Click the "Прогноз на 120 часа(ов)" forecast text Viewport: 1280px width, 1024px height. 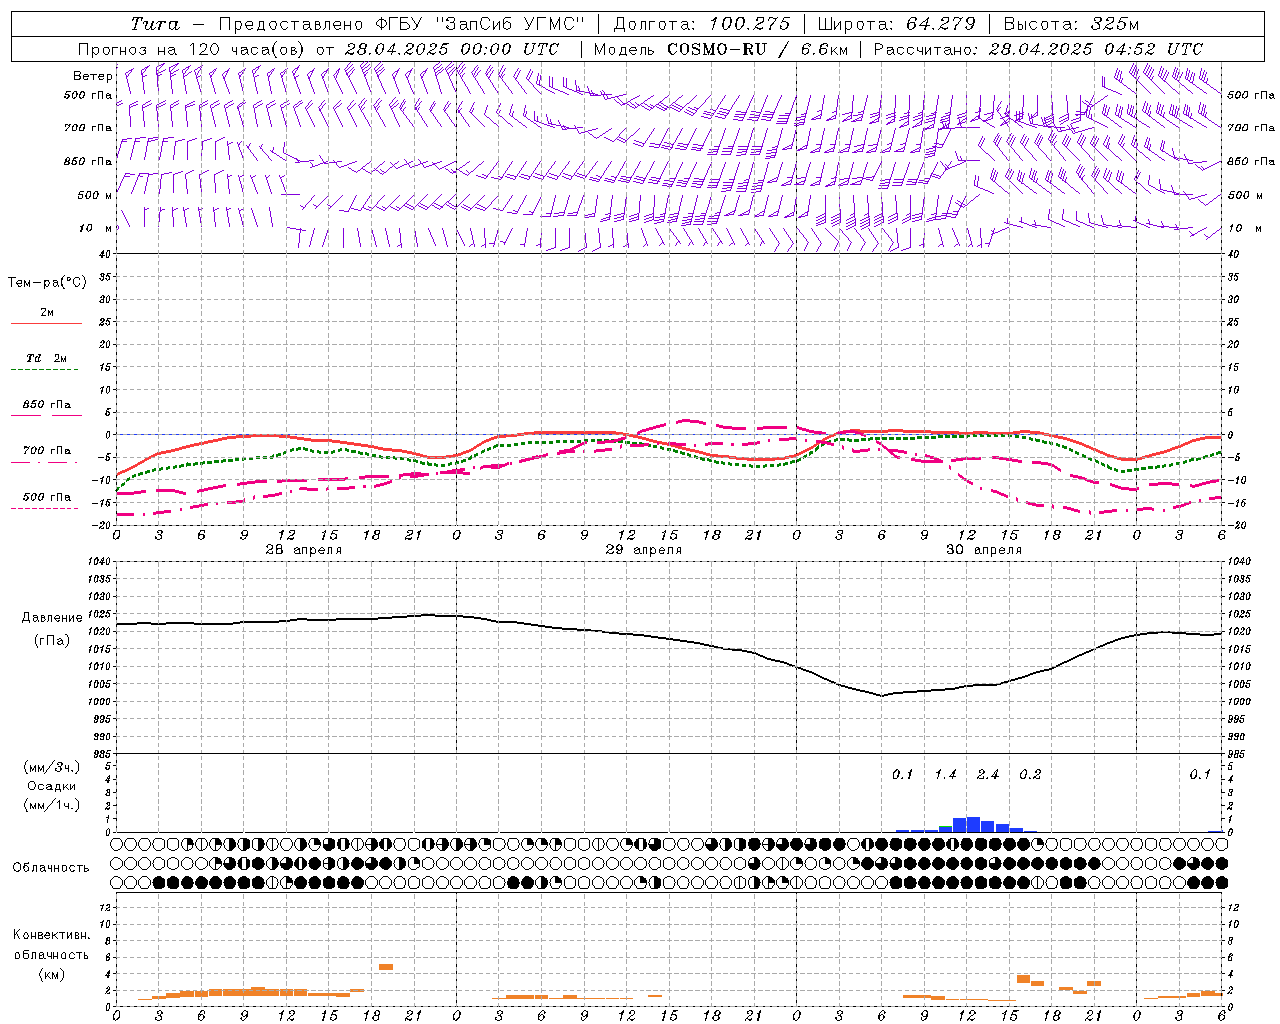tap(193, 49)
